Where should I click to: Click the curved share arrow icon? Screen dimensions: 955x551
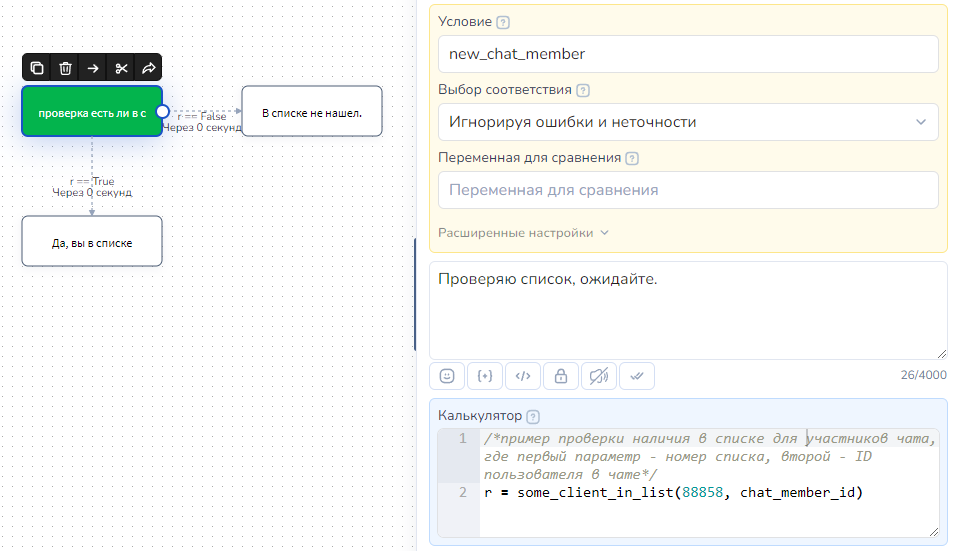(149, 68)
